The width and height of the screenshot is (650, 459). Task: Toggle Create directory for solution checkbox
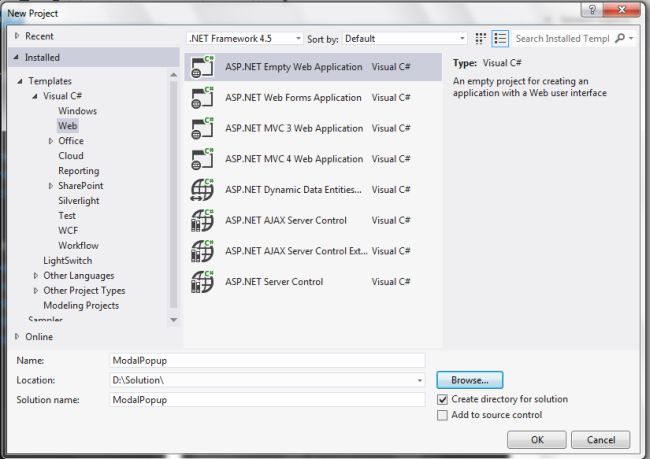tap(442, 399)
